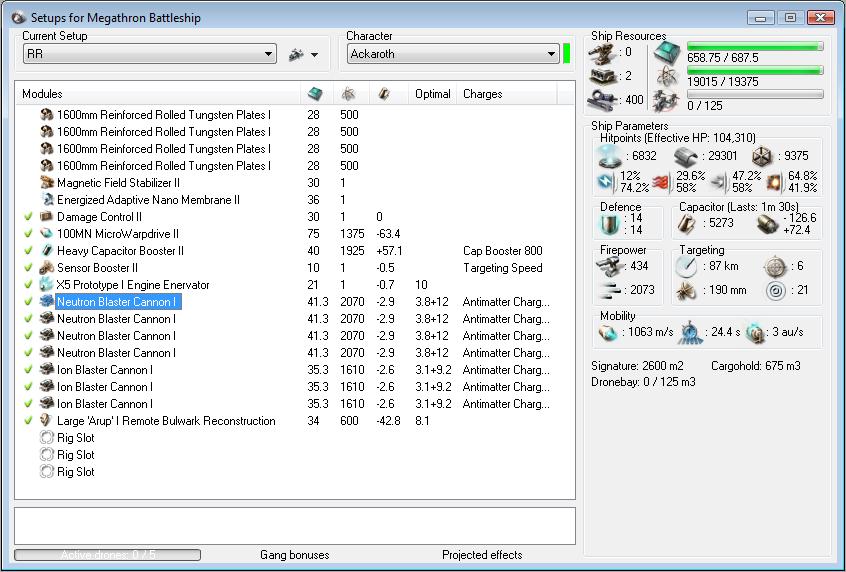Click the powergrid column header icon
This screenshot has width=846, height=572.
pyautogui.click(x=348, y=94)
